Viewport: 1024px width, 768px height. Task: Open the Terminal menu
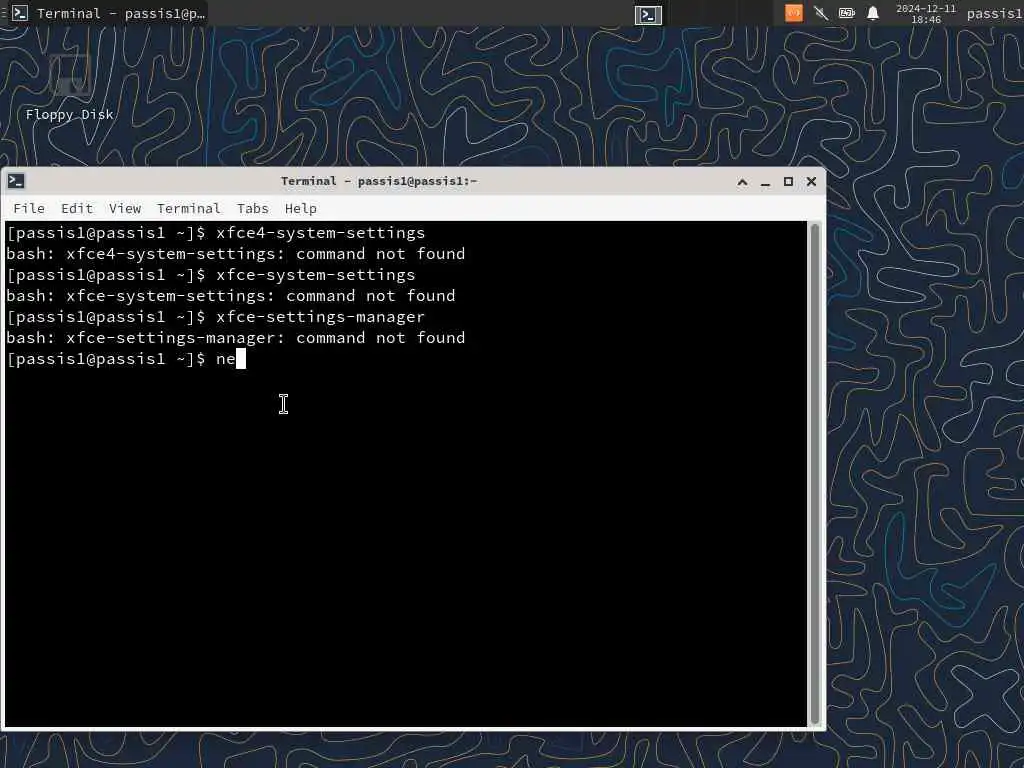(189, 208)
